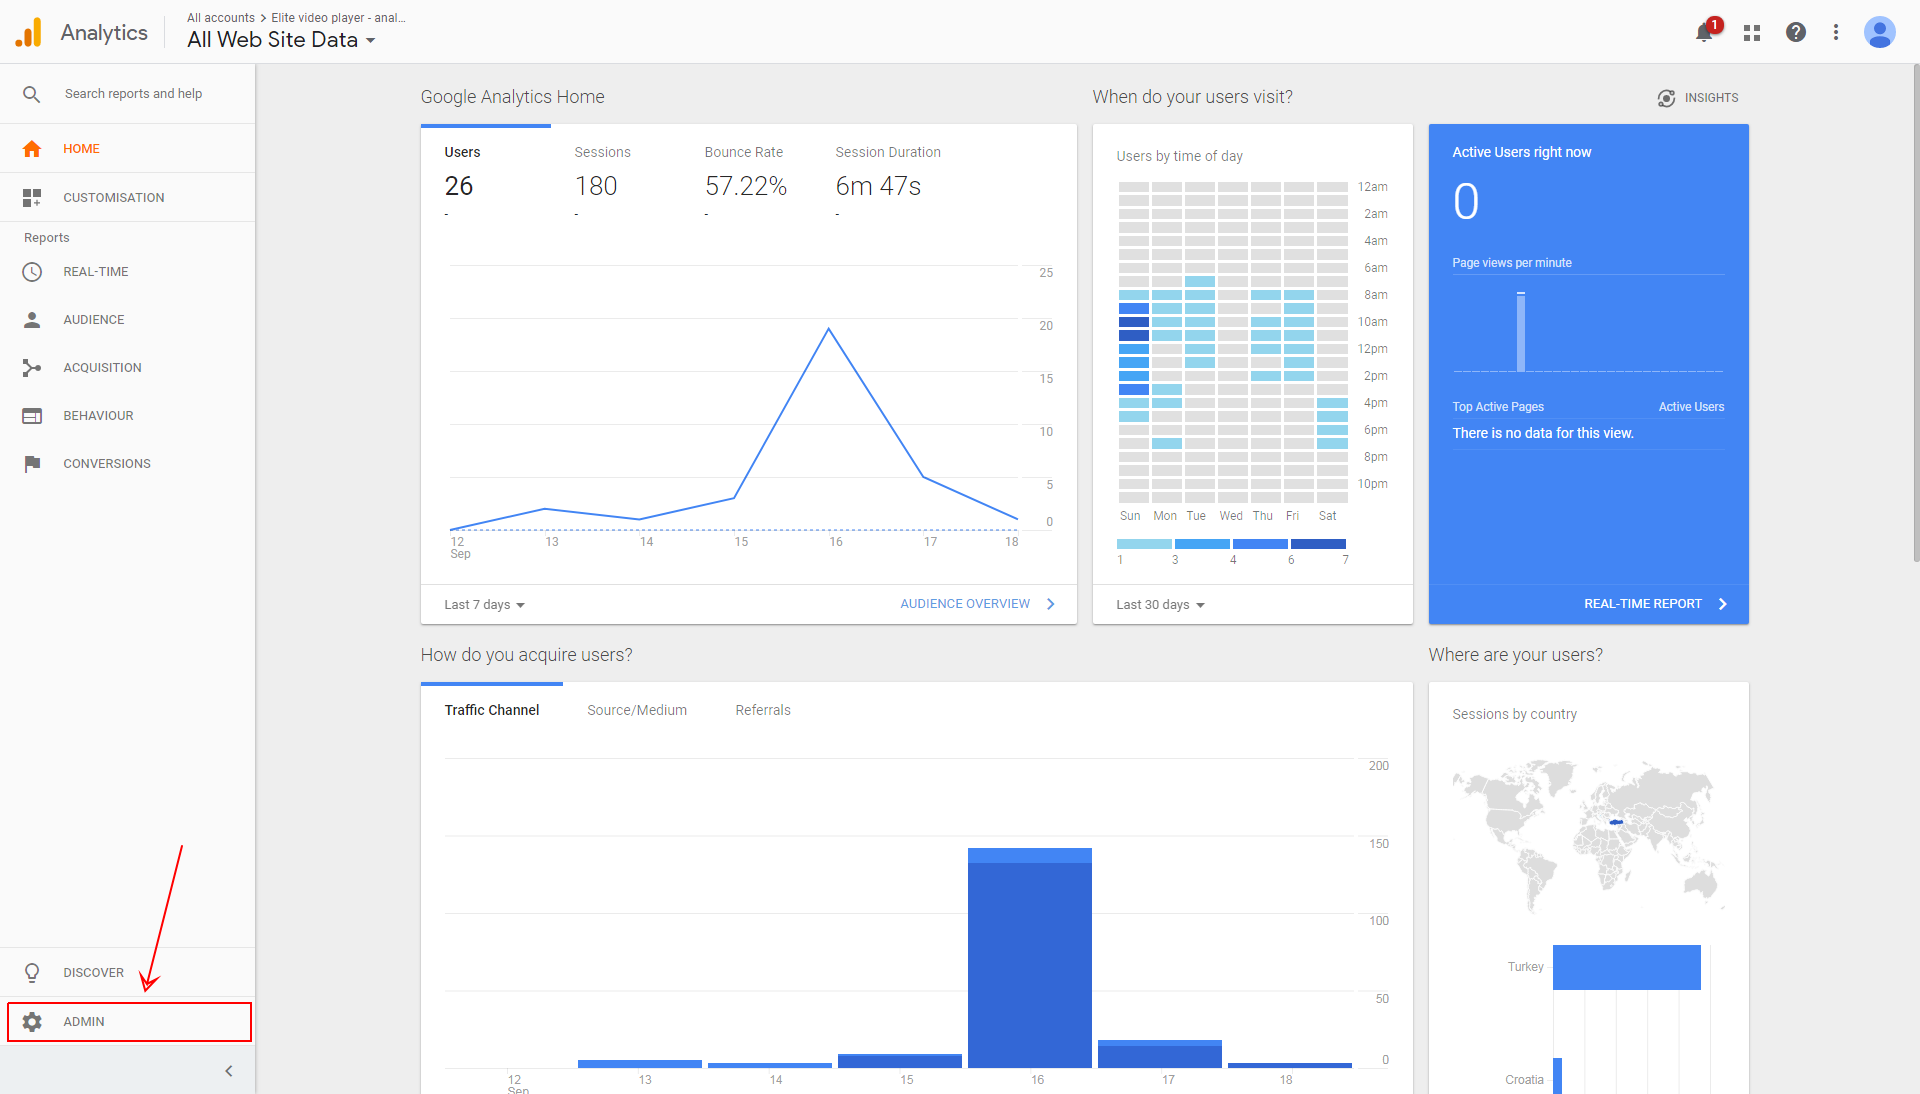Click the lightest blue heatmap legend swatch
The height and width of the screenshot is (1094, 1920).
1144,544
